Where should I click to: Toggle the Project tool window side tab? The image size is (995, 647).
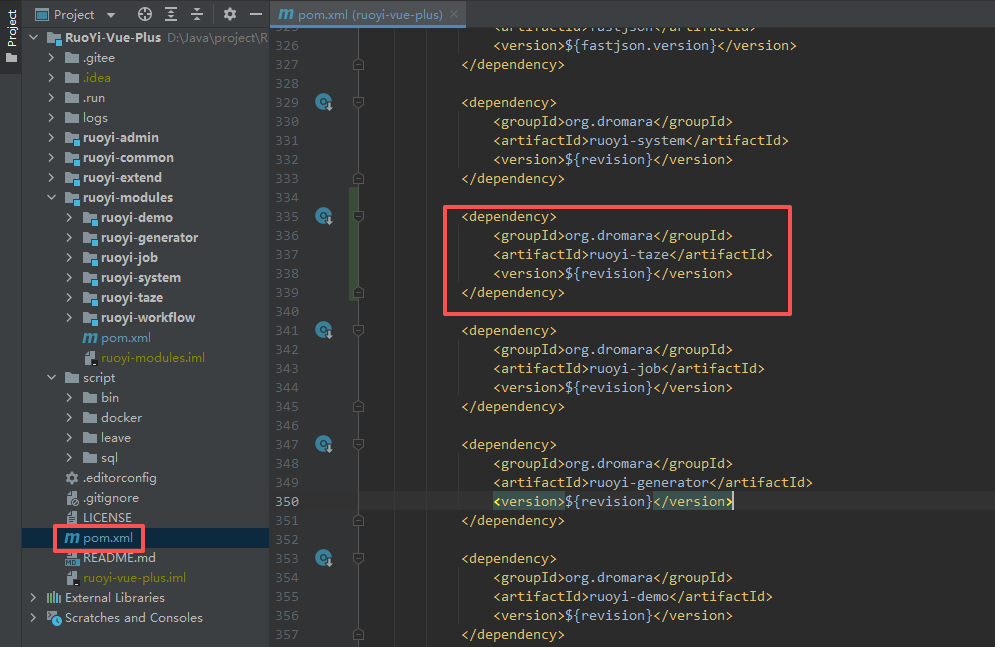pos(11,37)
